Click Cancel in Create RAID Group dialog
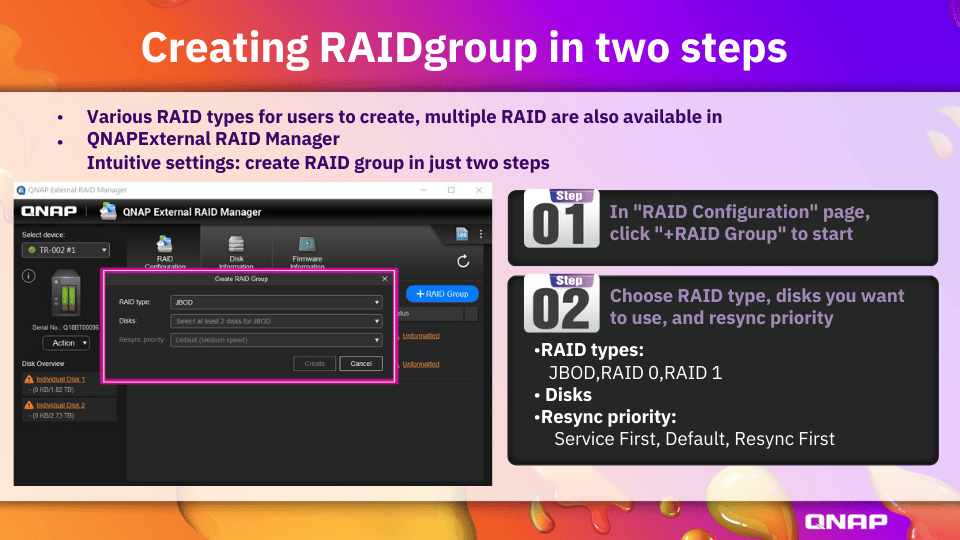The height and width of the screenshot is (540, 960). [361, 364]
